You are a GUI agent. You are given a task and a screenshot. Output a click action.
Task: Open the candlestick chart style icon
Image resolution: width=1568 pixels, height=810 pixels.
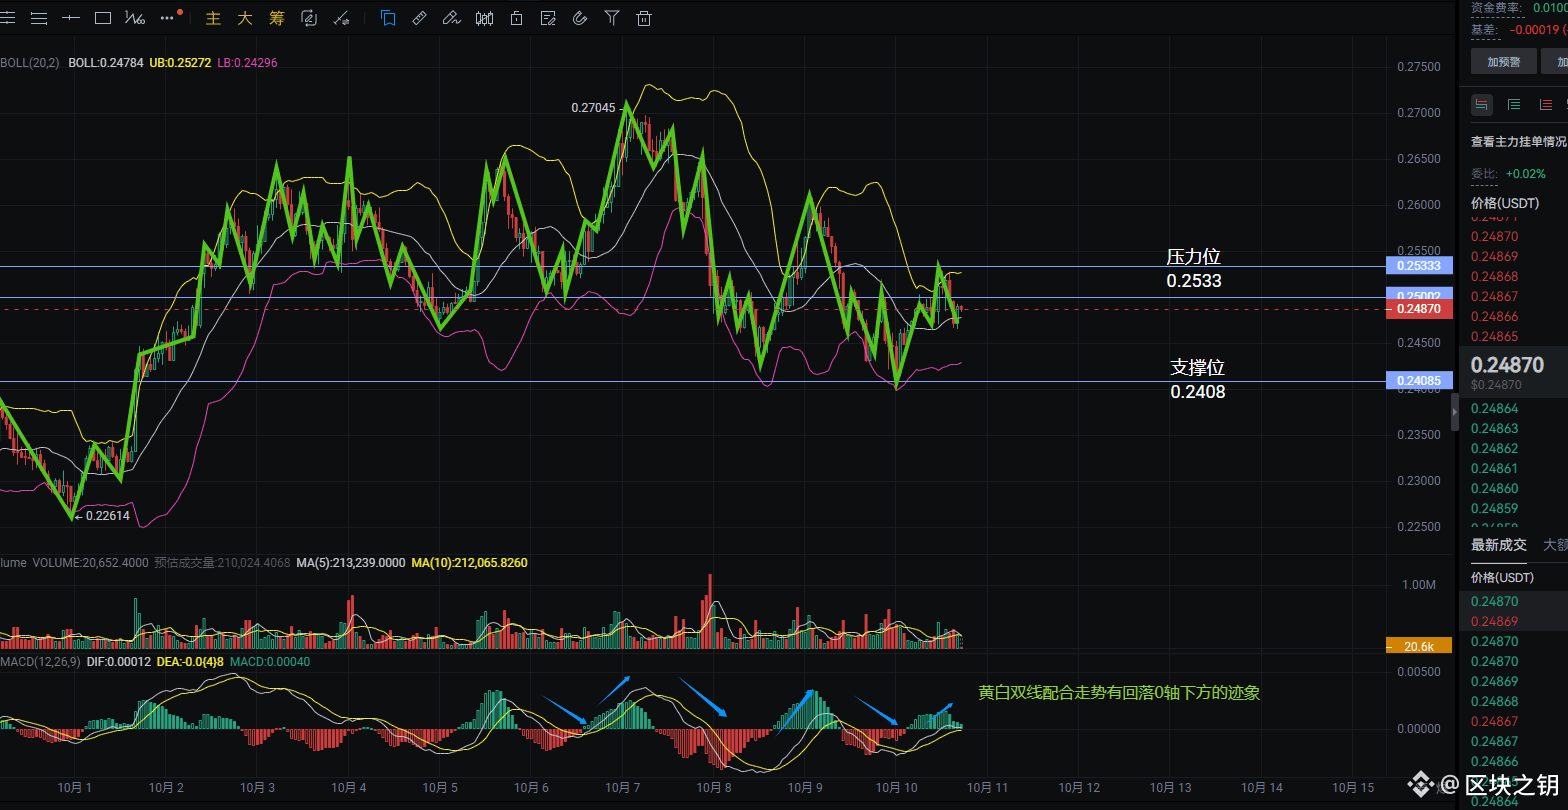[x=485, y=18]
